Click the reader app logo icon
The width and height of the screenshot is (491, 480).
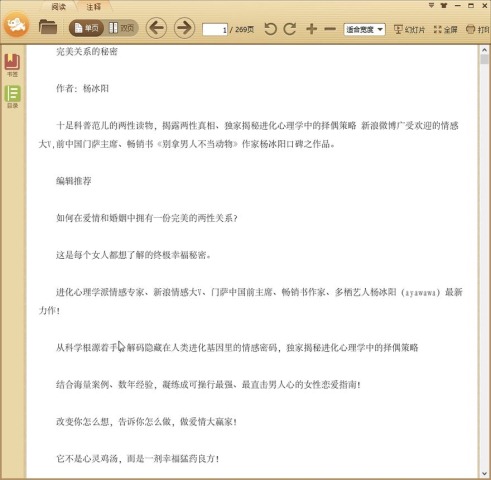[16, 25]
